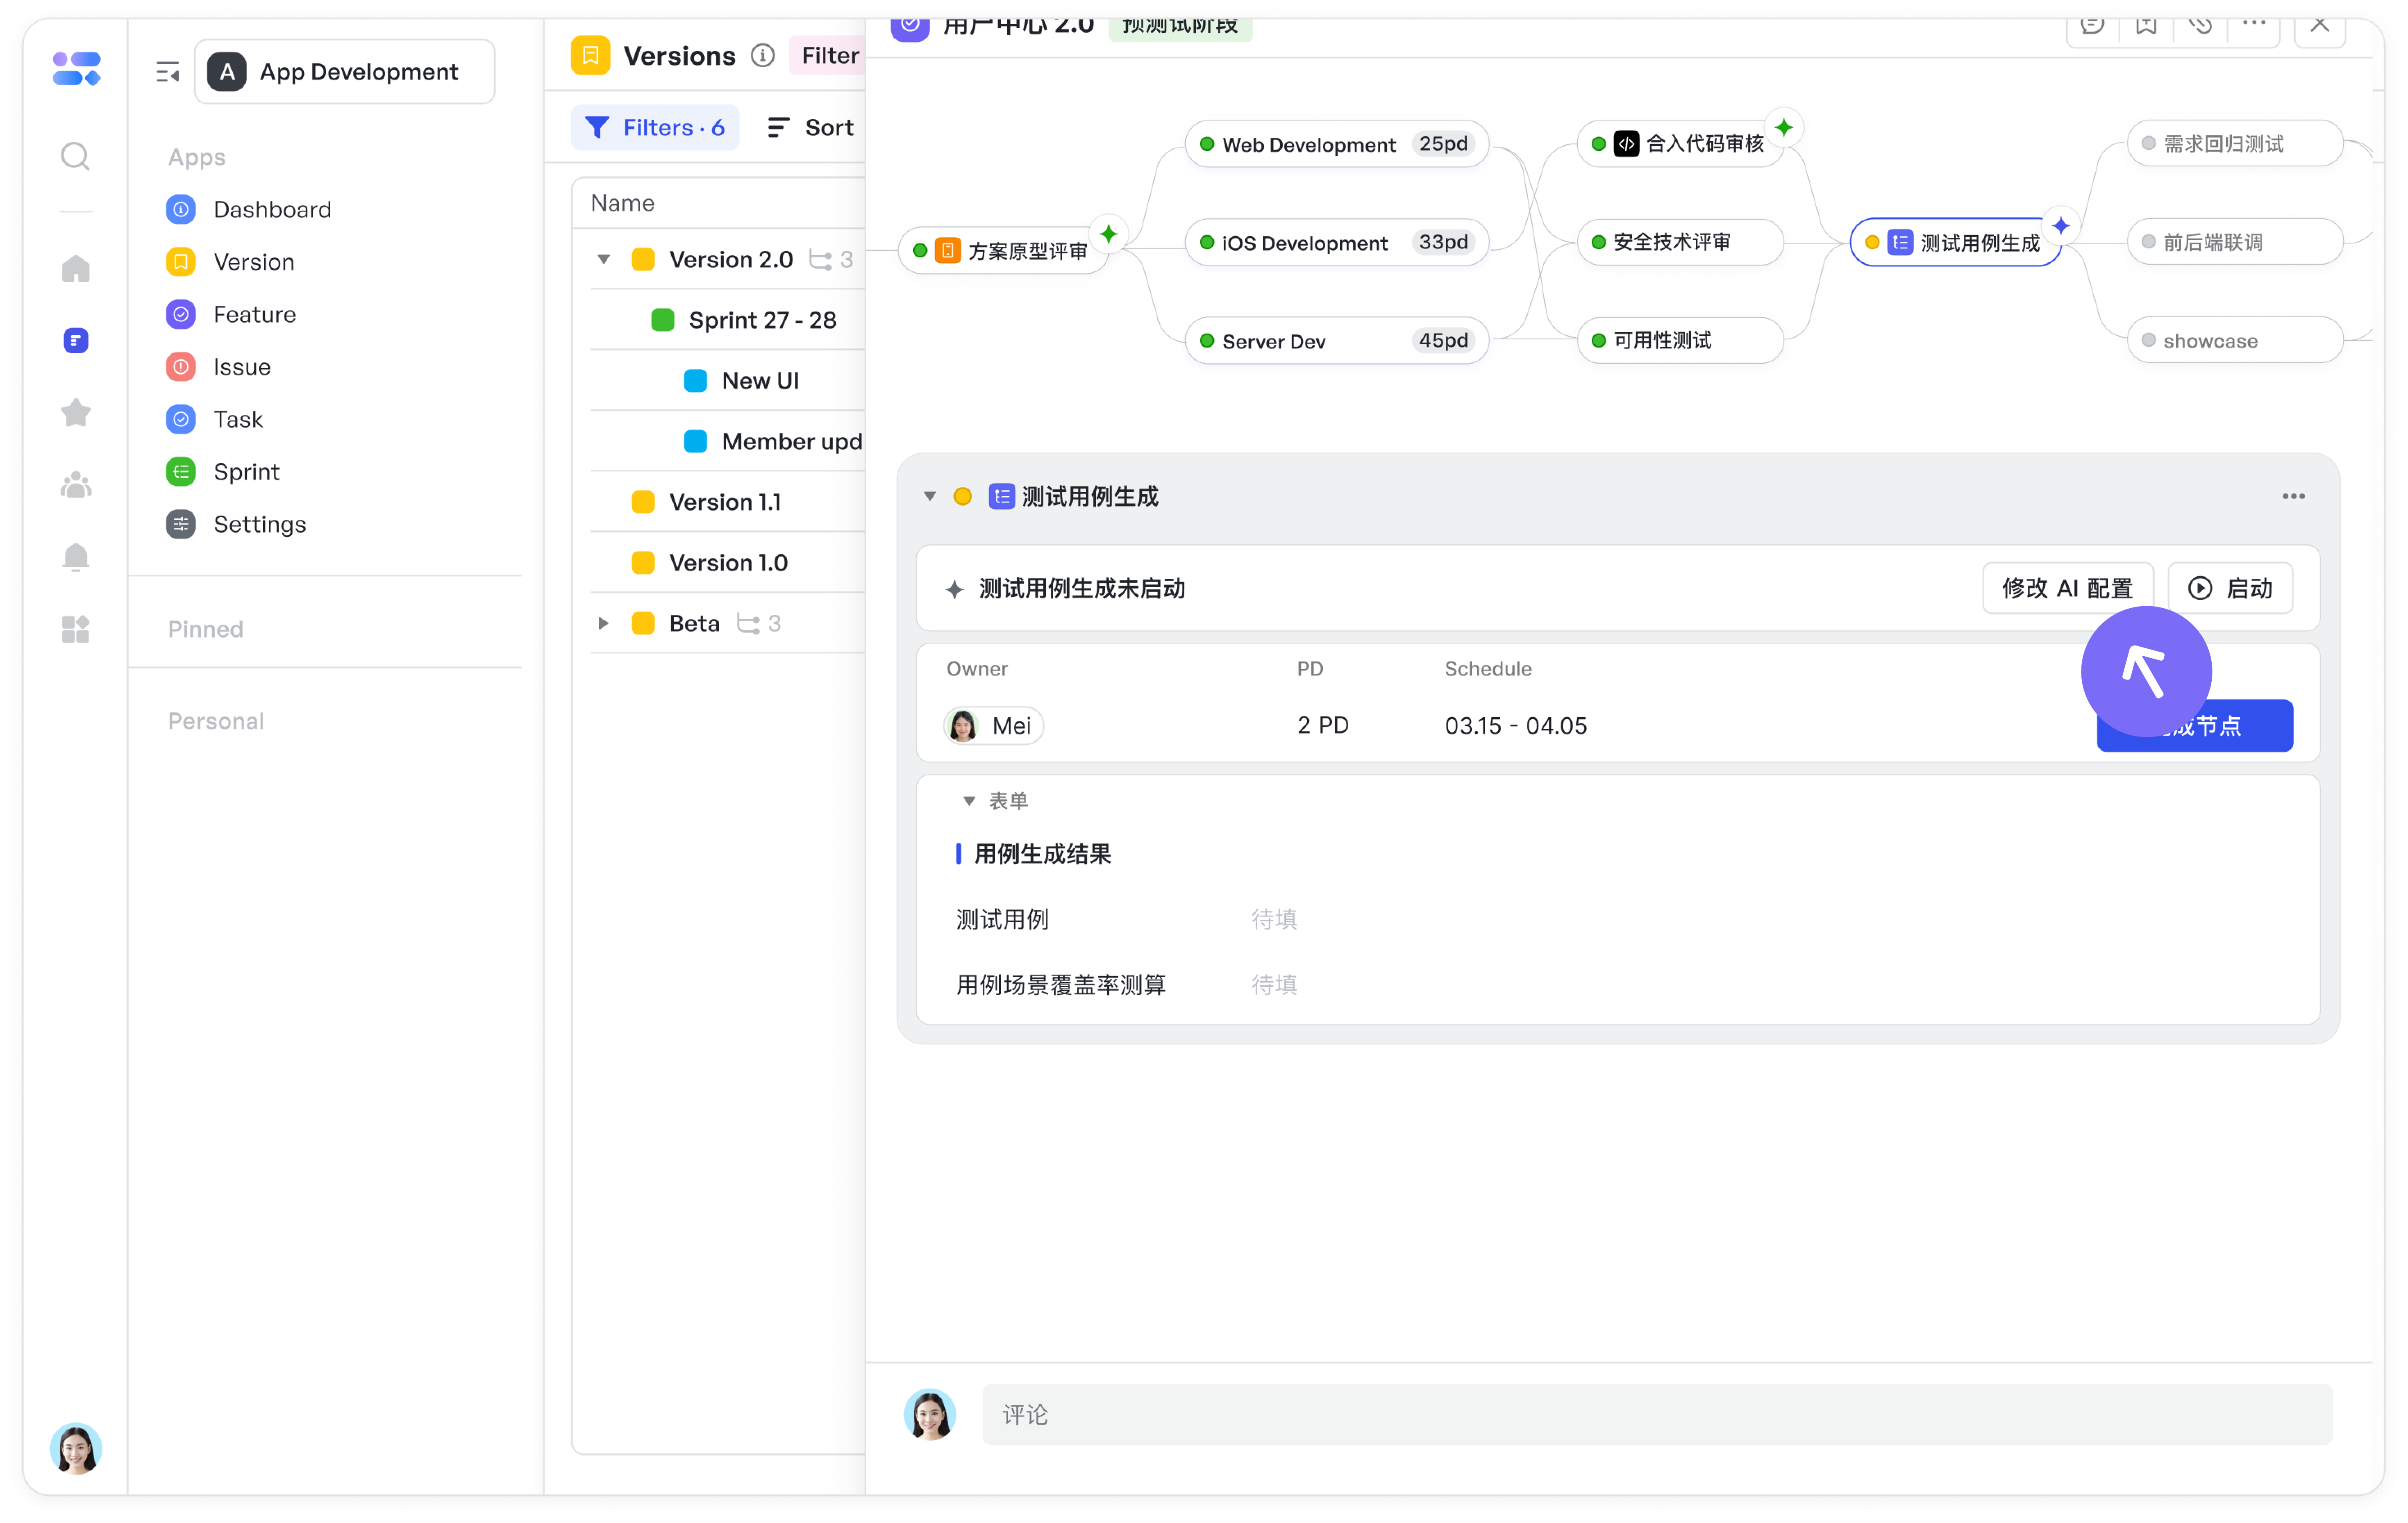Collapse the sidebar with the toggle icon
This screenshot has width=2408, height=1523.
pyautogui.click(x=168, y=72)
